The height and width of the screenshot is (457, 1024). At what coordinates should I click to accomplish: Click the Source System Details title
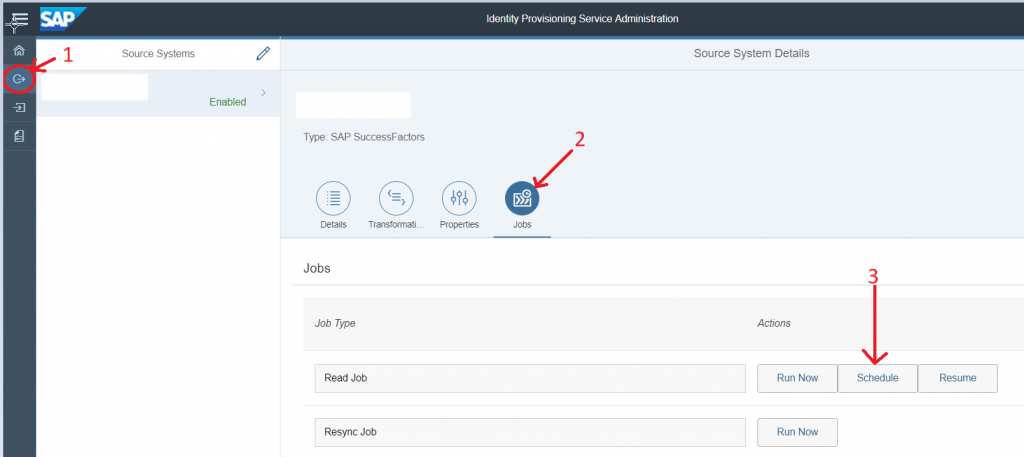click(751, 54)
